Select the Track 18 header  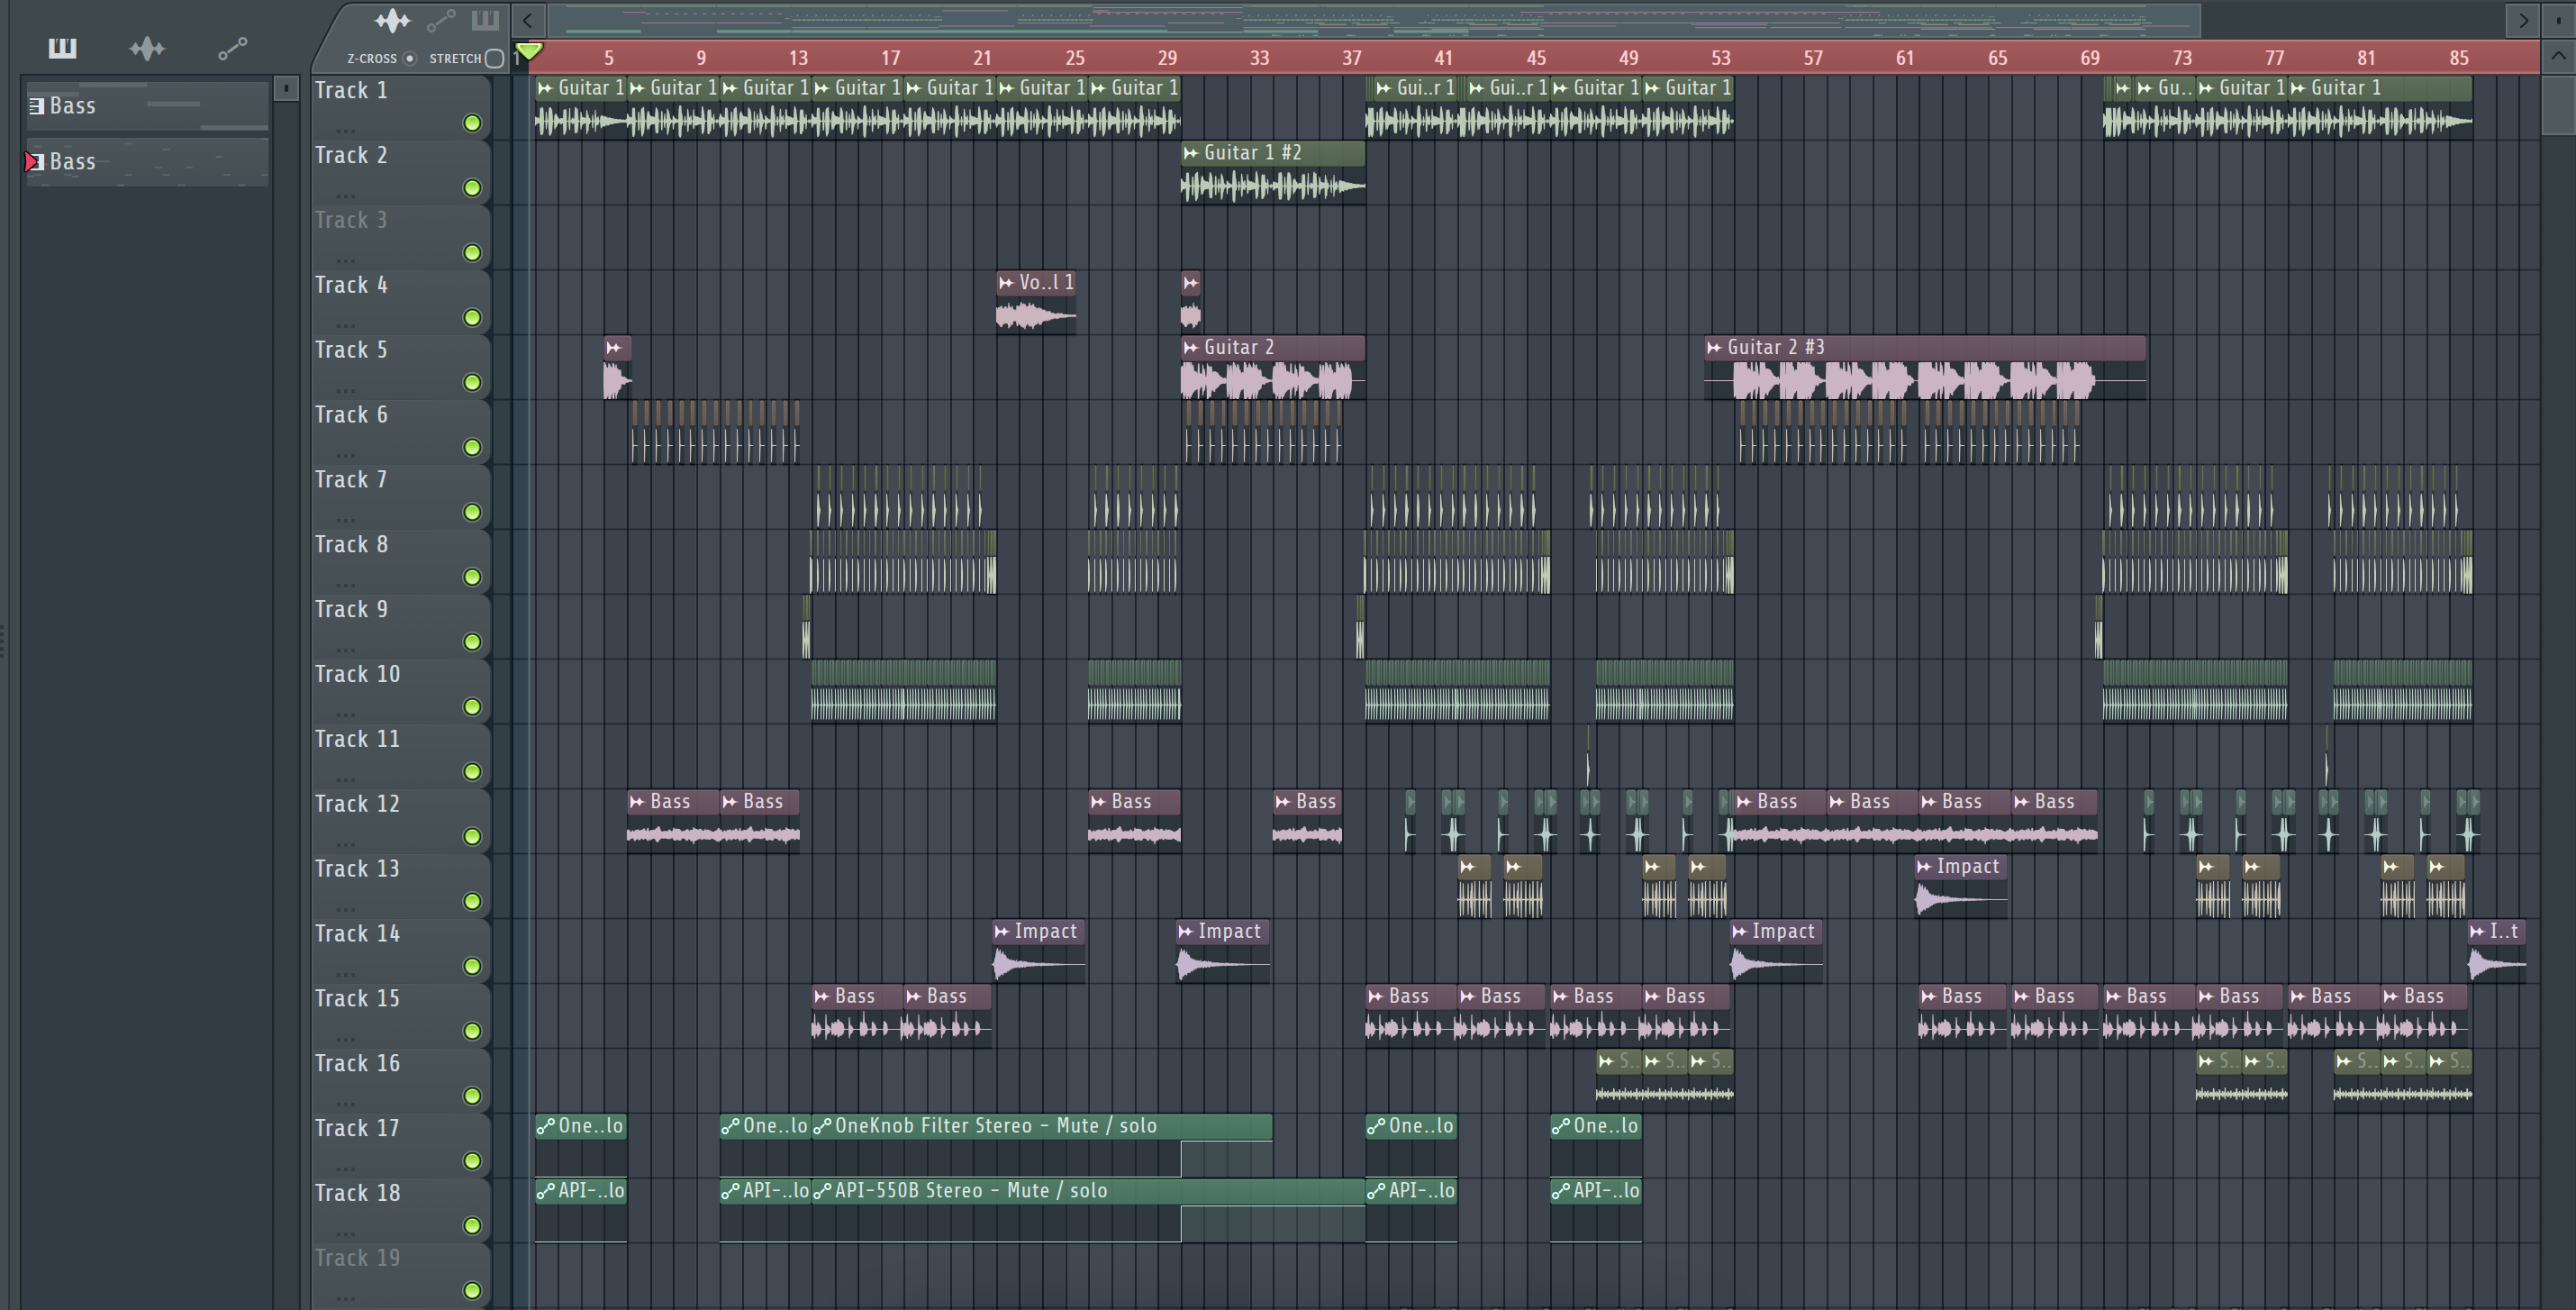click(x=400, y=1210)
